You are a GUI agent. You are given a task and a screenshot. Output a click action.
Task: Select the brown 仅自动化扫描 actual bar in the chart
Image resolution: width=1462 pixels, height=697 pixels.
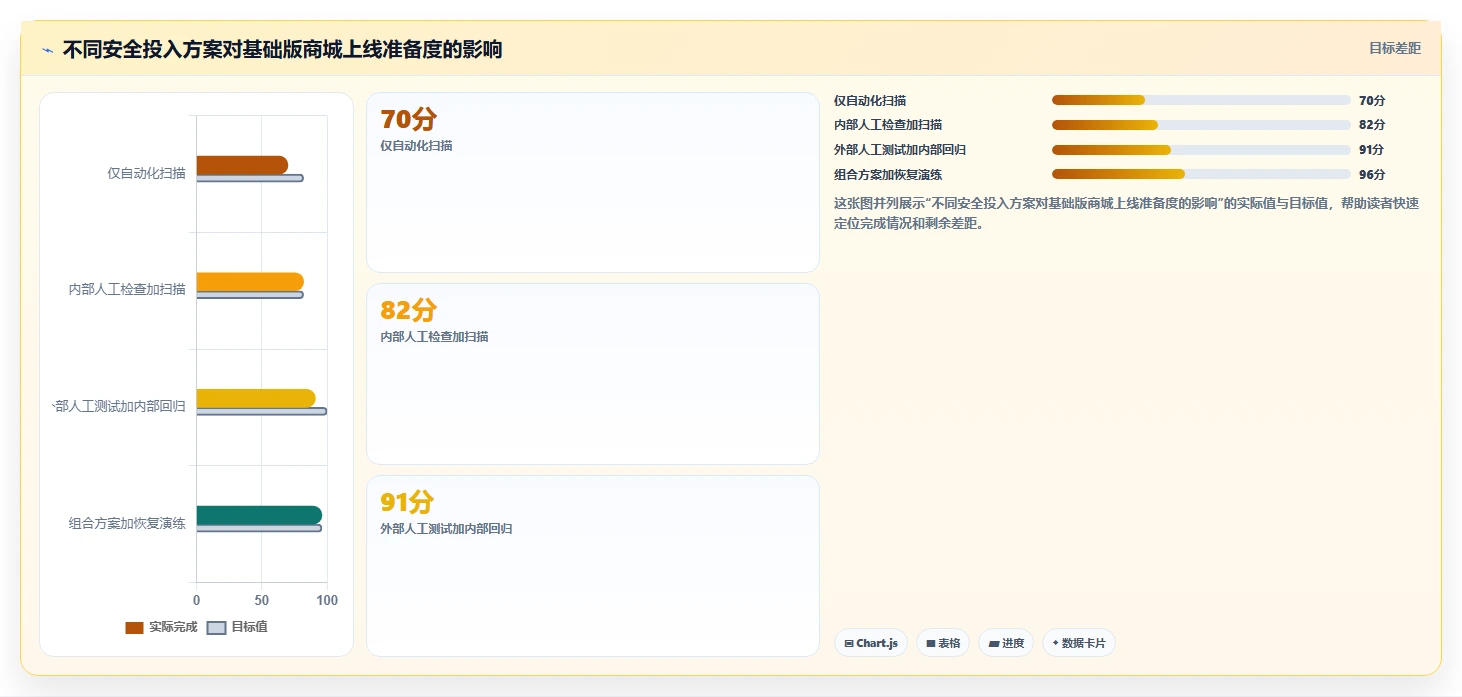(x=242, y=165)
